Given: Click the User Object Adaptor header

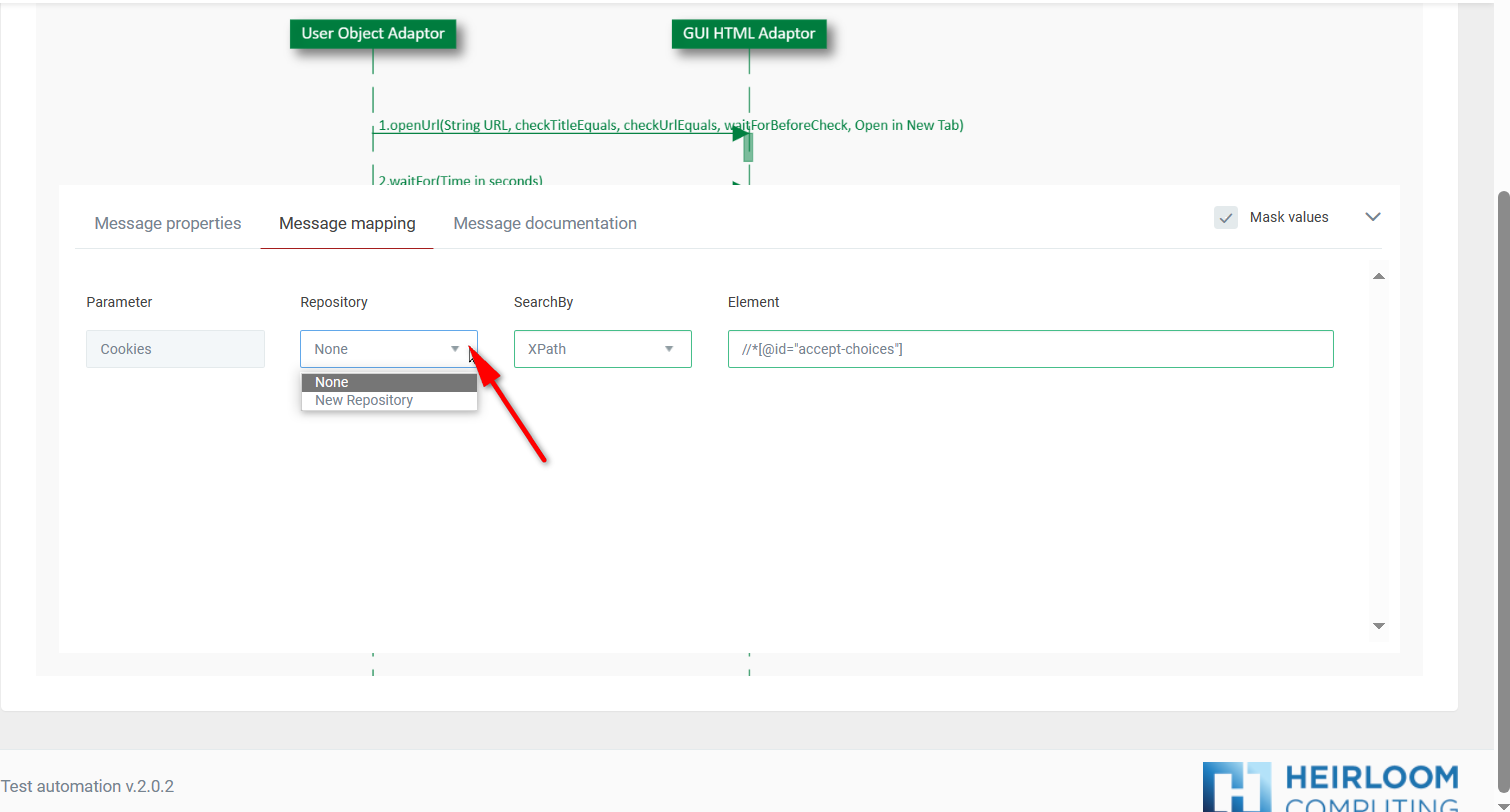Looking at the screenshot, I should coord(372,33).
